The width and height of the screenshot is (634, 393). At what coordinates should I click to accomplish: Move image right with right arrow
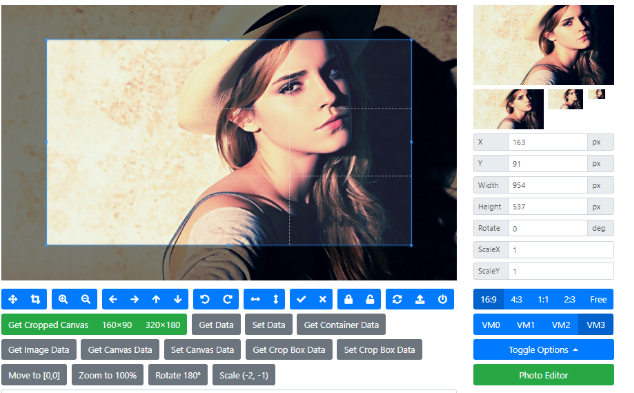pyautogui.click(x=135, y=299)
